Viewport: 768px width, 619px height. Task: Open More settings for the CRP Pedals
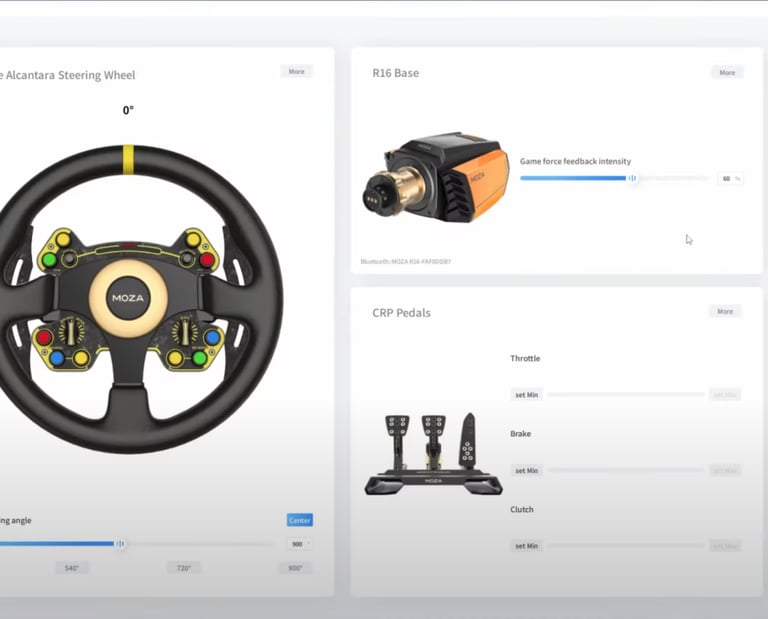click(x=725, y=311)
